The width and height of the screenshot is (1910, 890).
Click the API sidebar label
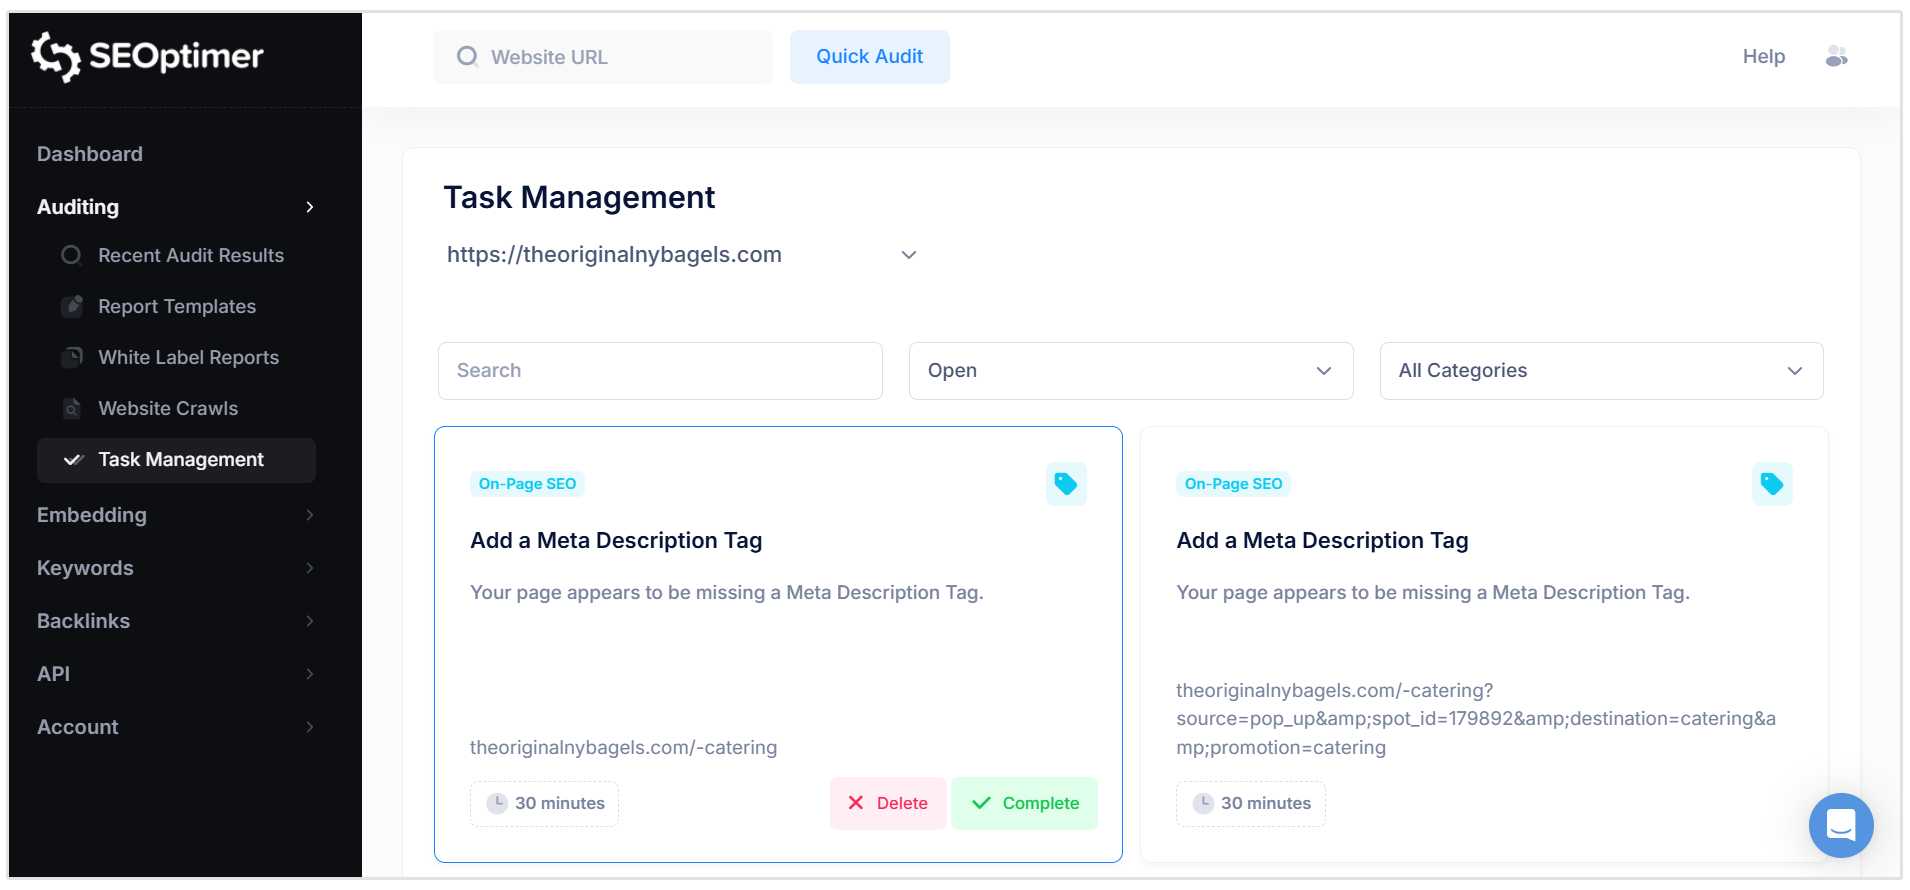point(53,674)
